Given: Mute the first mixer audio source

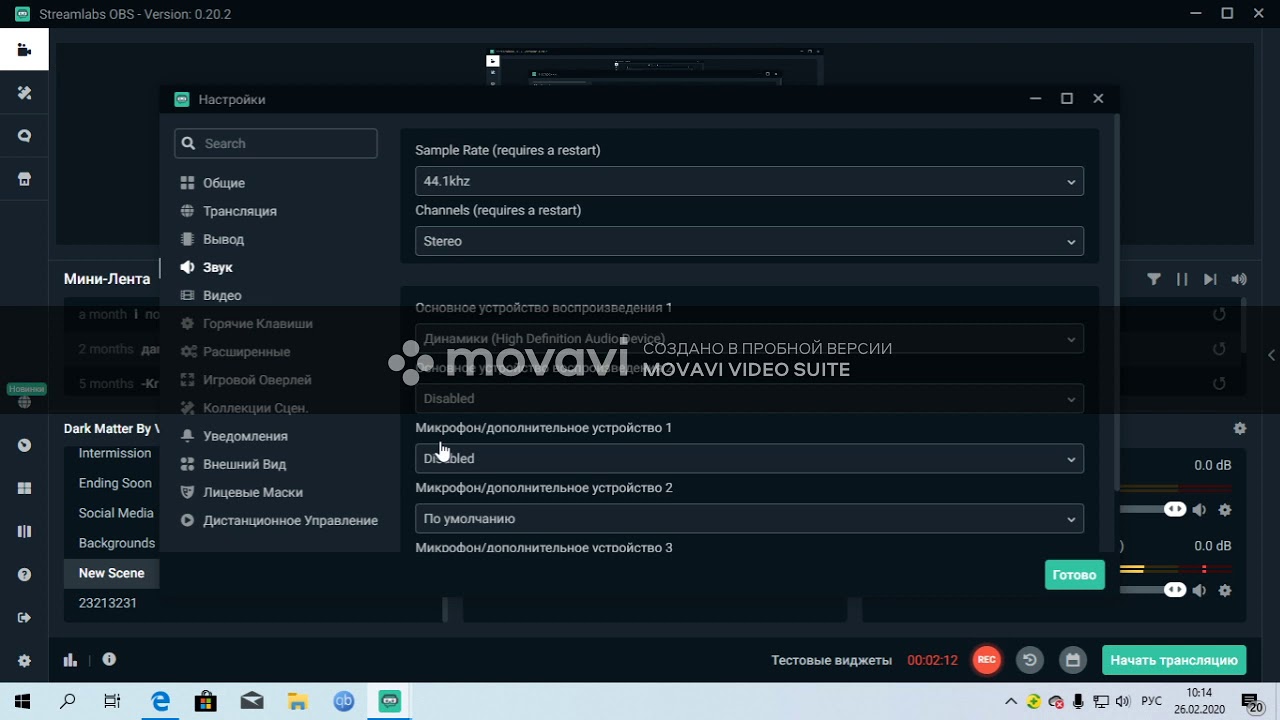Looking at the screenshot, I should (x=1199, y=510).
